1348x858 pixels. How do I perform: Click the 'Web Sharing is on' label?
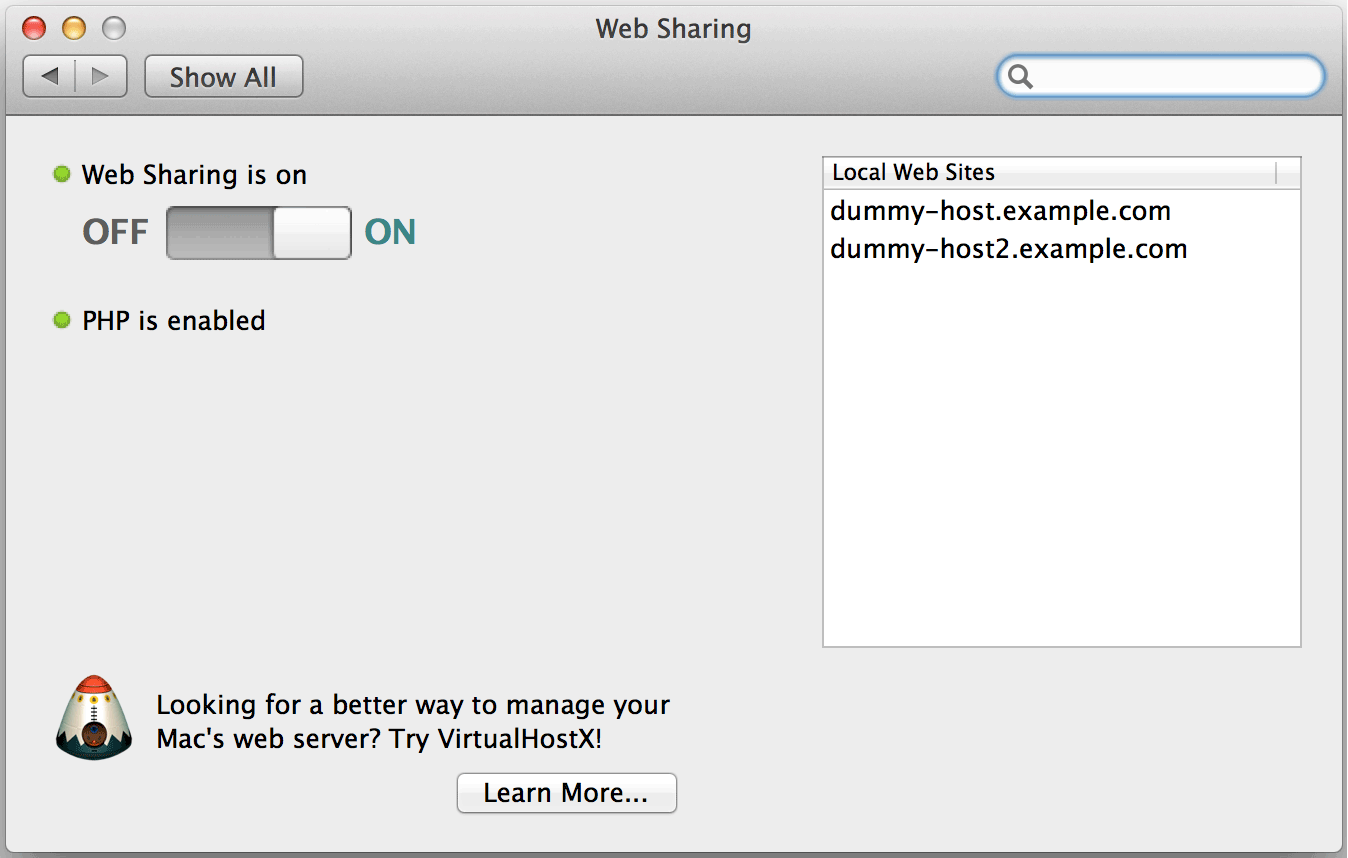tap(194, 174)
